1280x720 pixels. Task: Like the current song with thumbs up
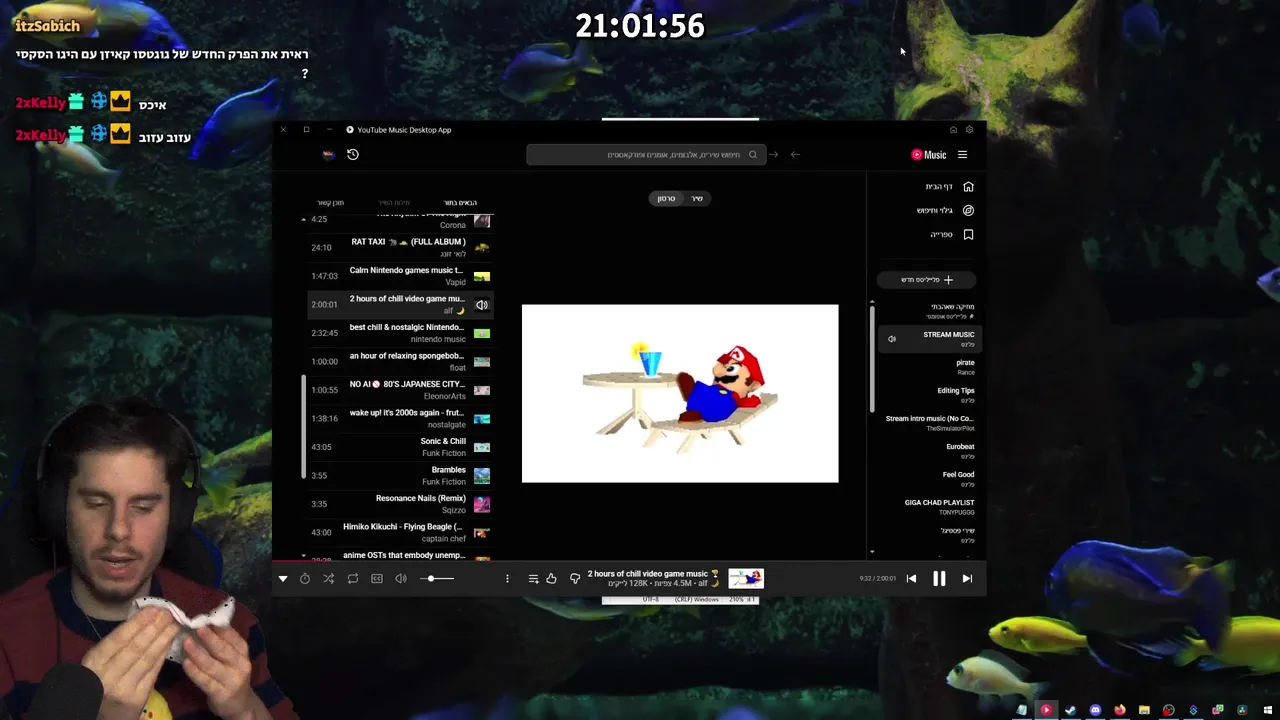point(551,578)
